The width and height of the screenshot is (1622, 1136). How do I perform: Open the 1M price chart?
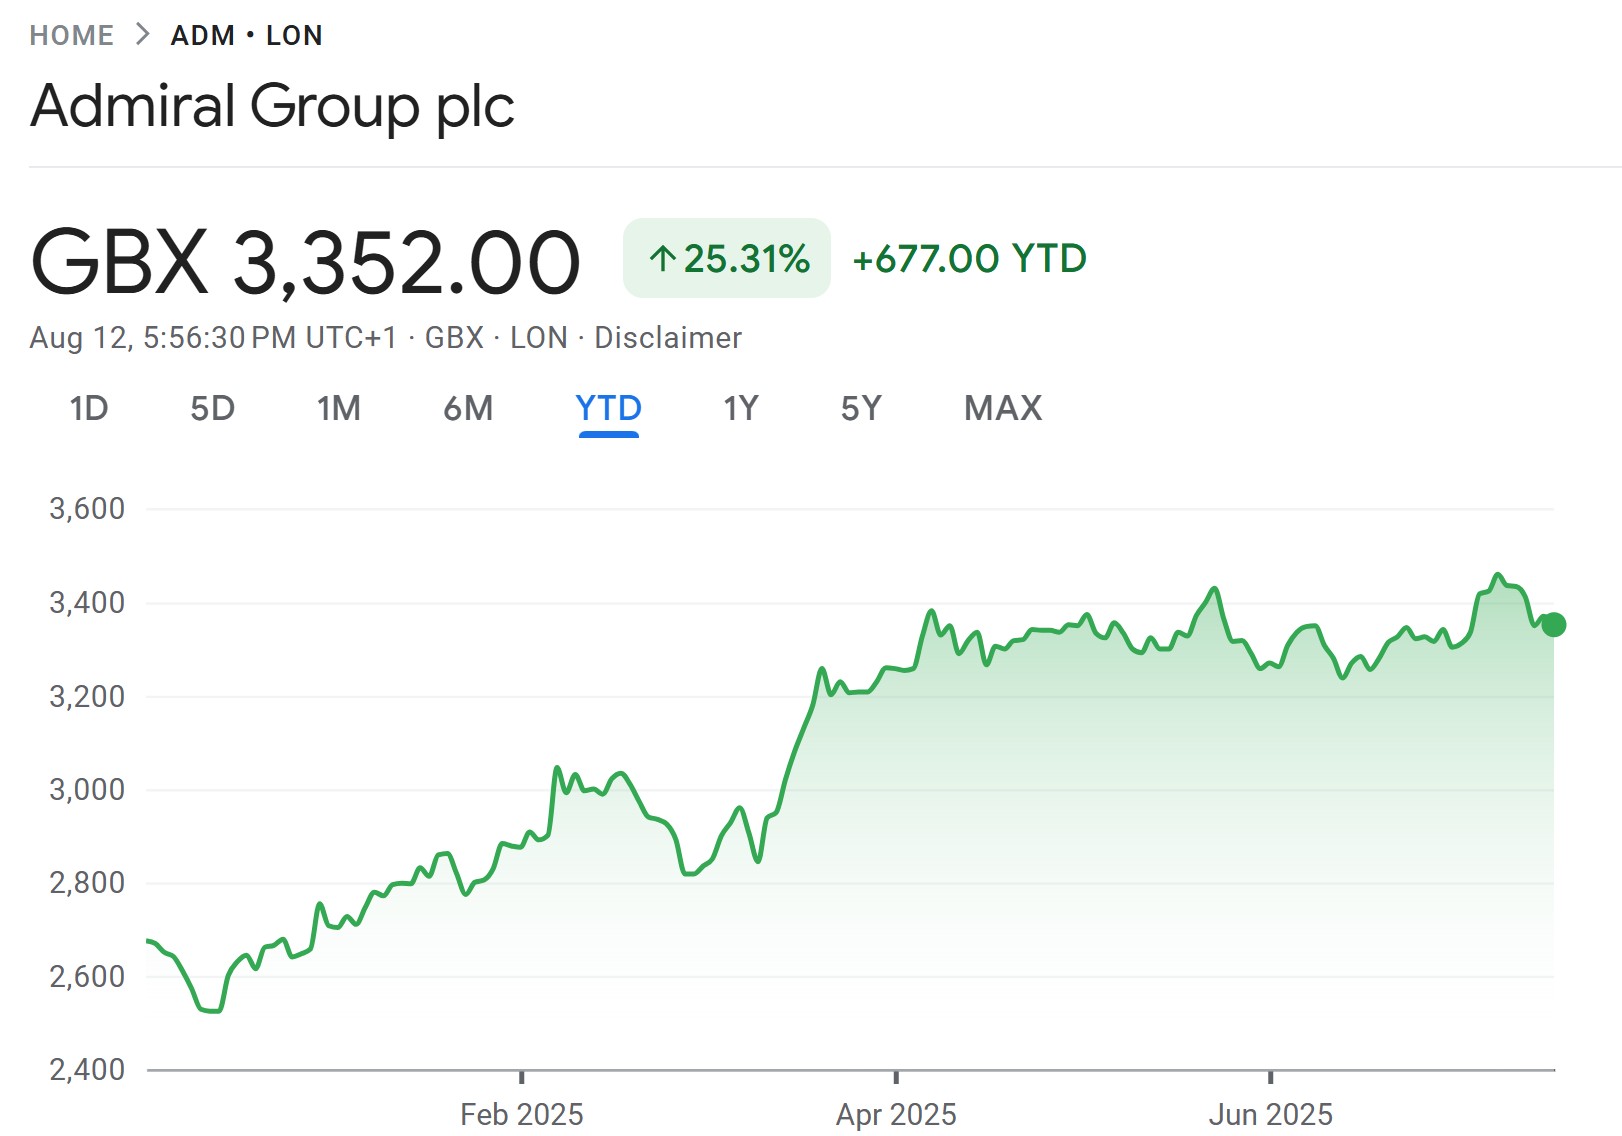tap(339, 408)
